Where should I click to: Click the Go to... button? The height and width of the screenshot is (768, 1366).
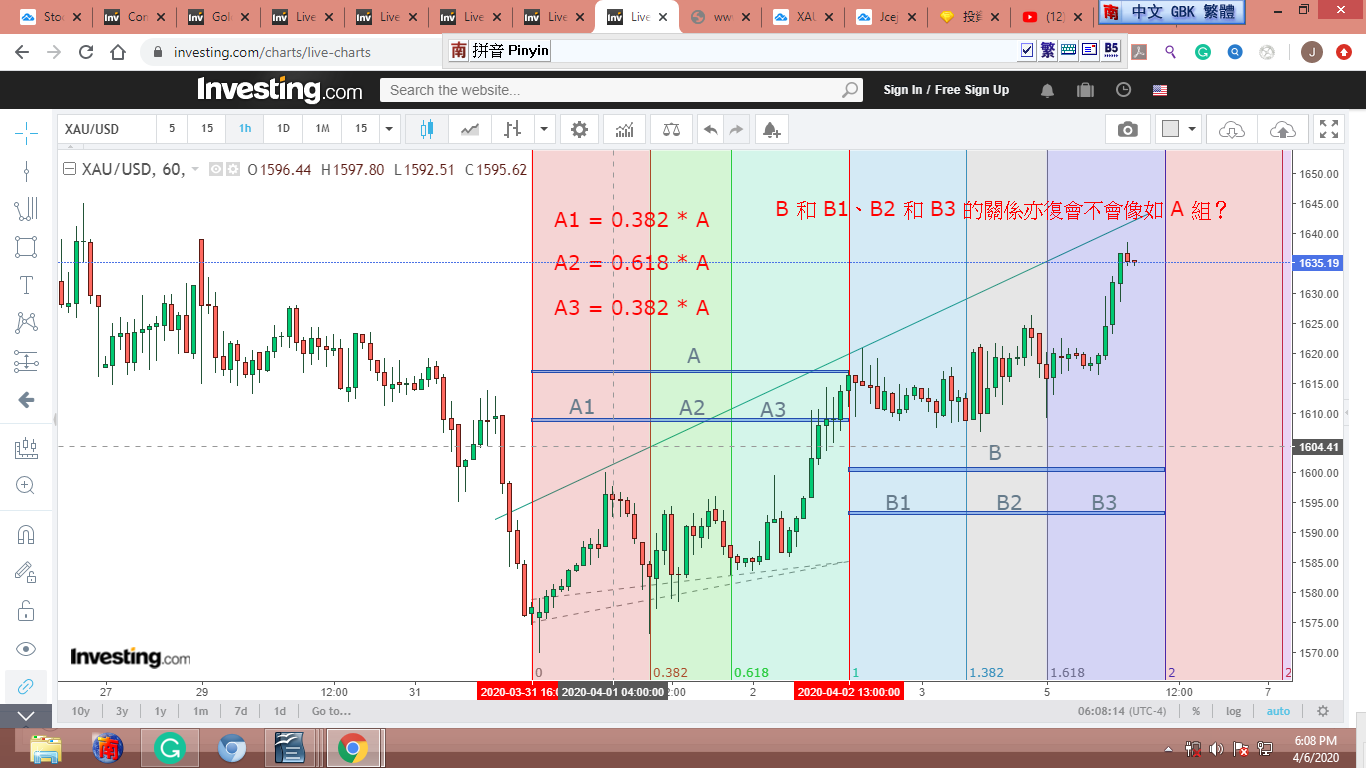coord(331,711)
